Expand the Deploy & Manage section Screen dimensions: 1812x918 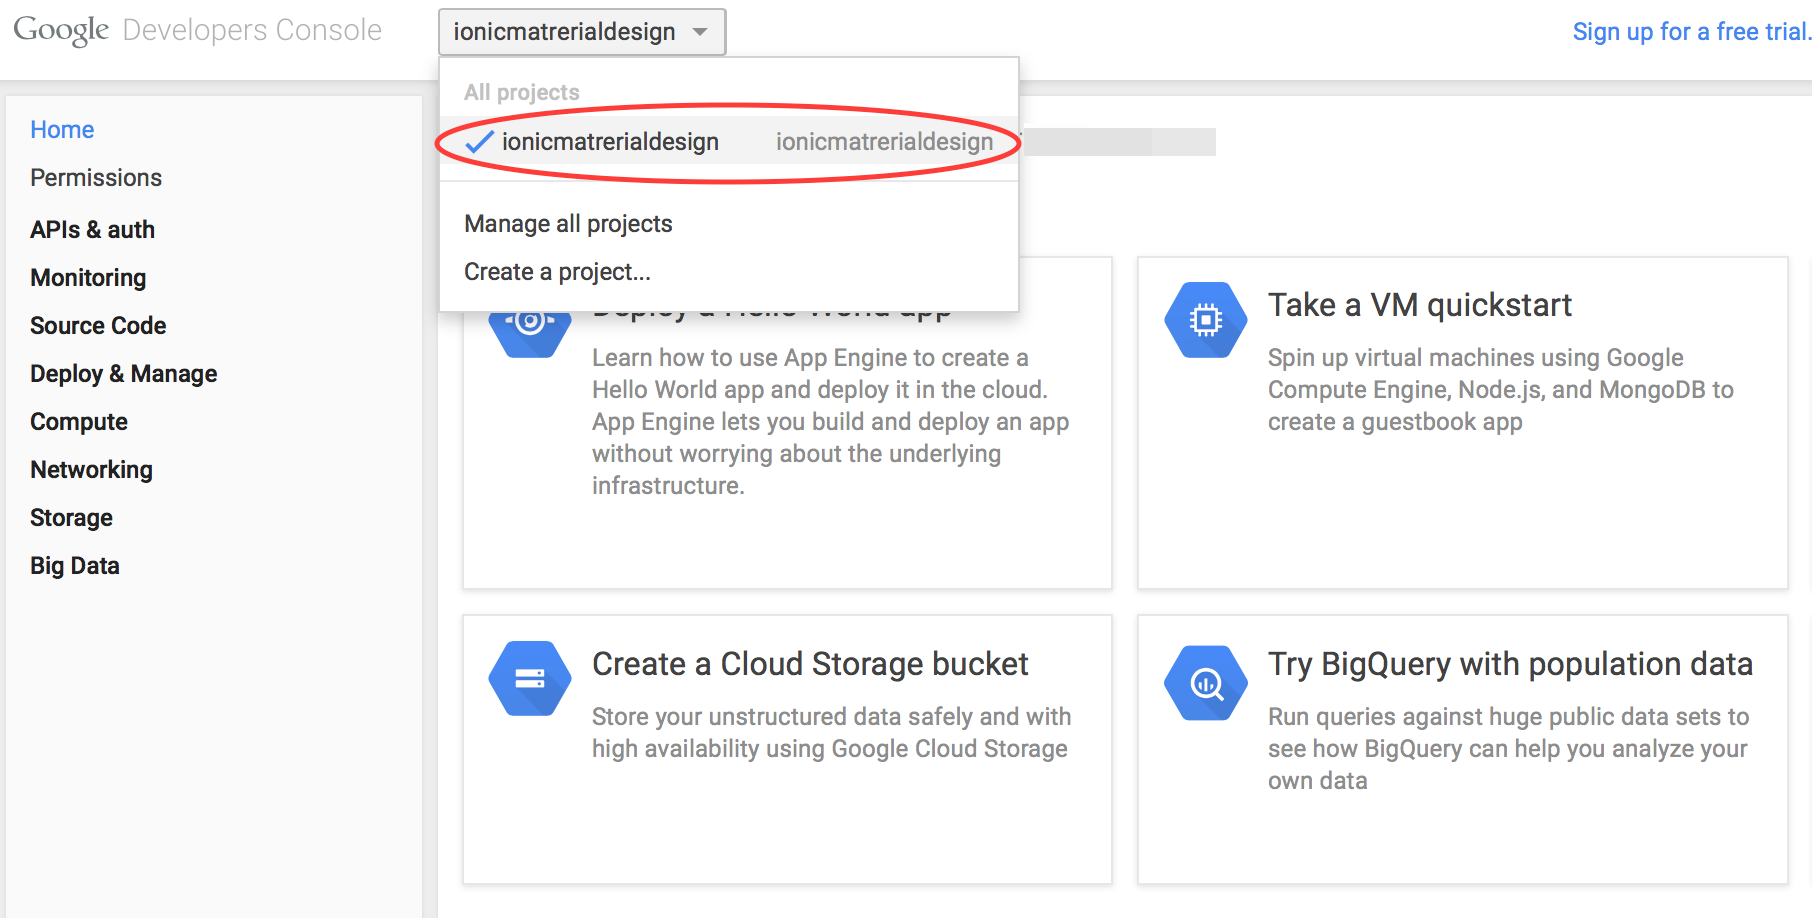tap(123, 374)
